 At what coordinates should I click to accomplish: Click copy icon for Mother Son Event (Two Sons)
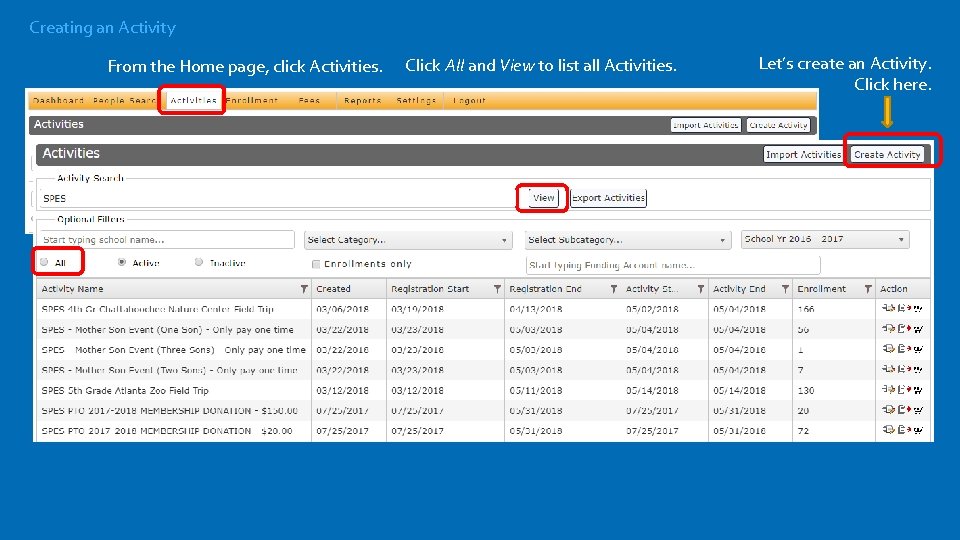888,369
